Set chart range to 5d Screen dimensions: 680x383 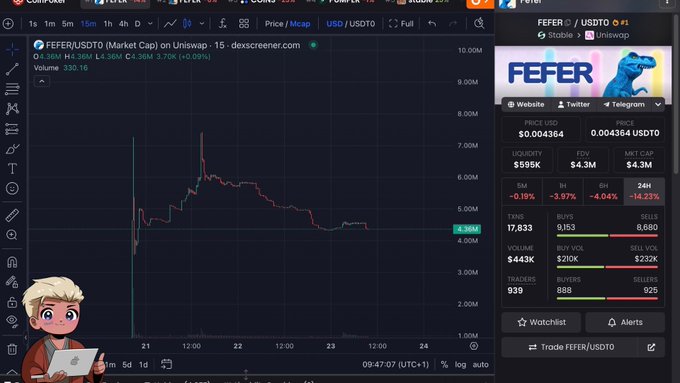tap(127, 365)
